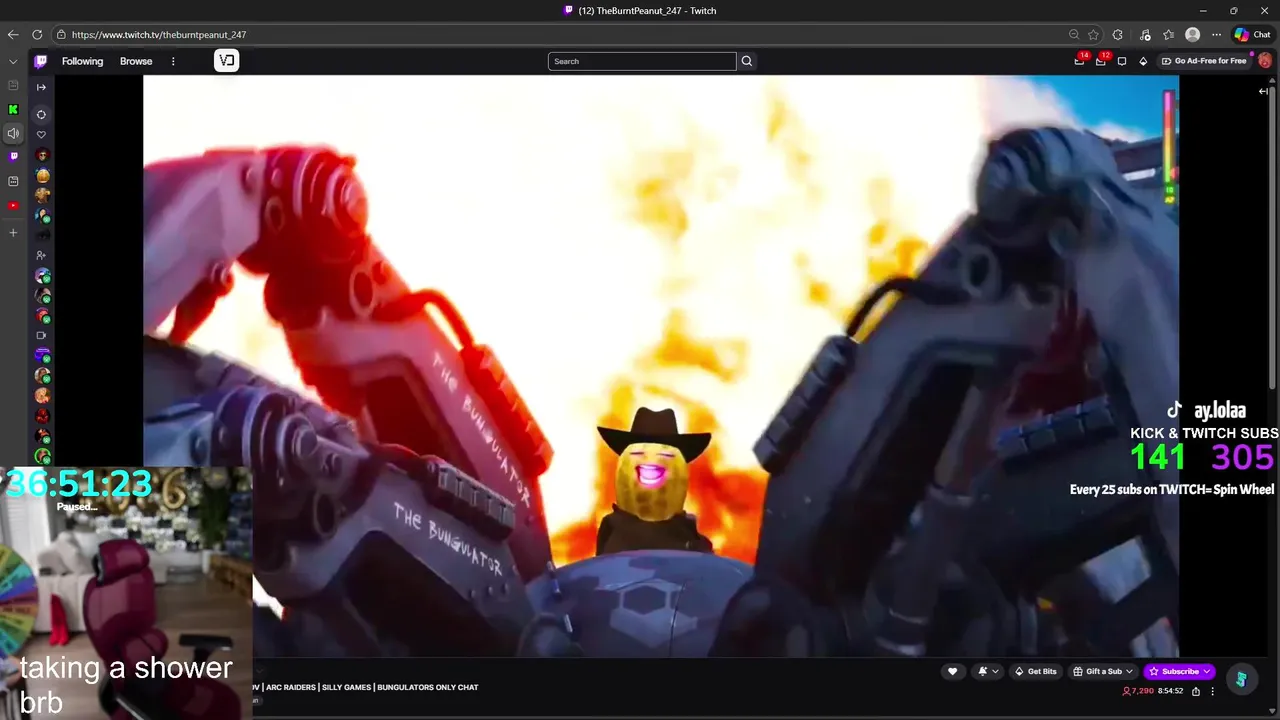Open the Bits diamond icon in header

[1143, 61]
